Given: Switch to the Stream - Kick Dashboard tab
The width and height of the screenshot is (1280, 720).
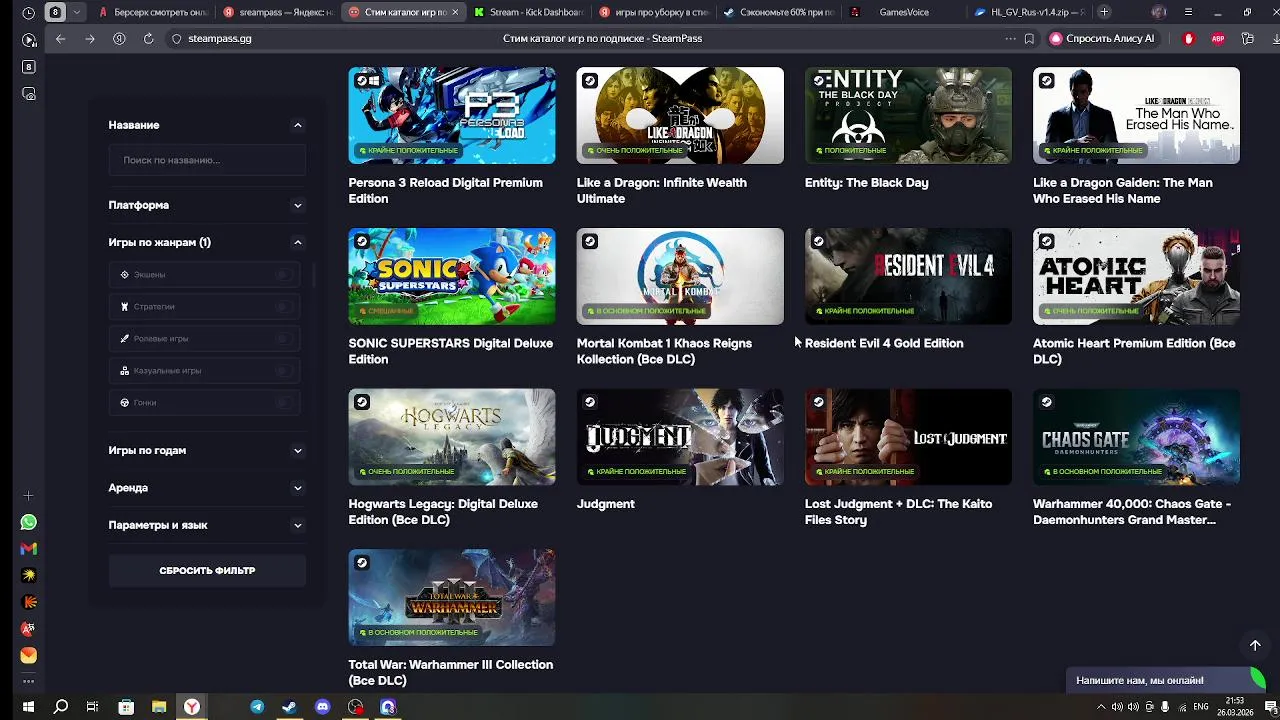Looking at the screenshot, I should point(529,12).
